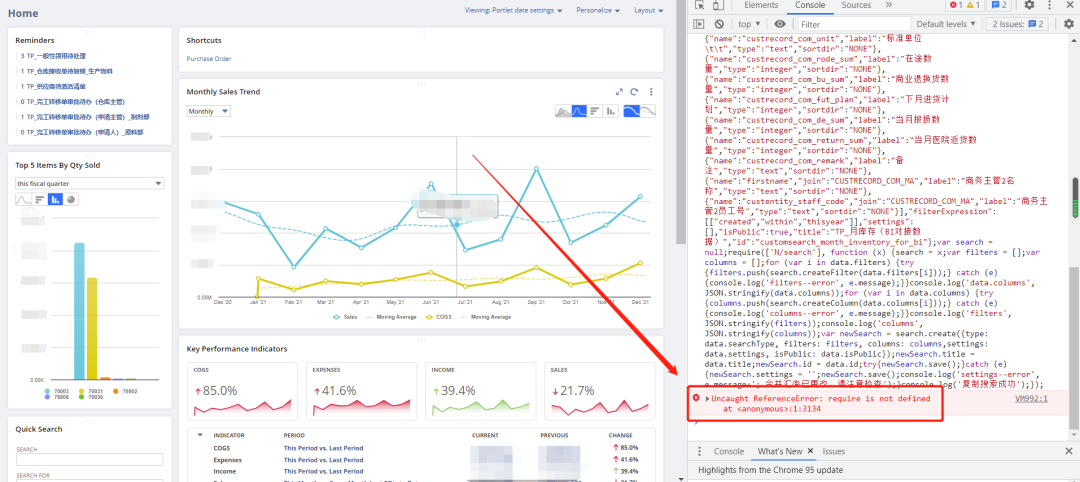This screenshot has height=482, width=1080.
Task: Toggle the device toolbar icon
Action: (x=718, y=5)
